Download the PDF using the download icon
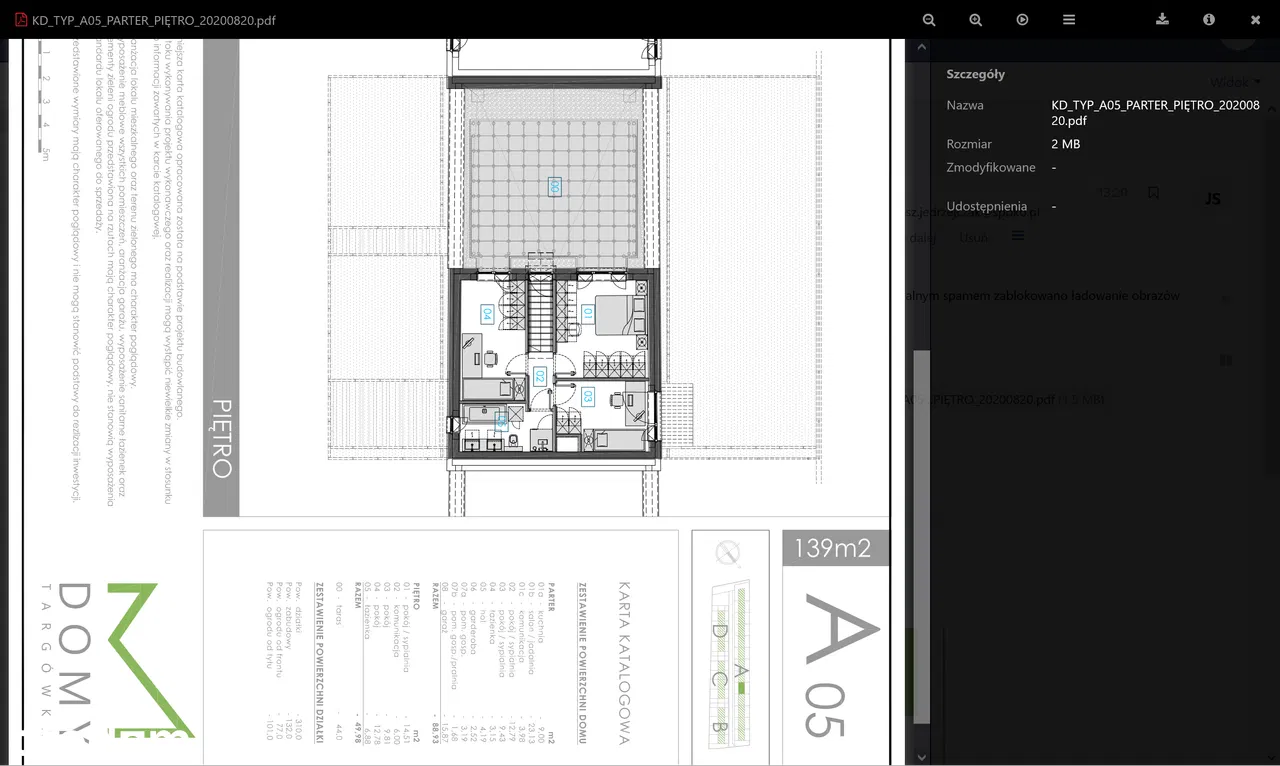 pos(1162,20)
